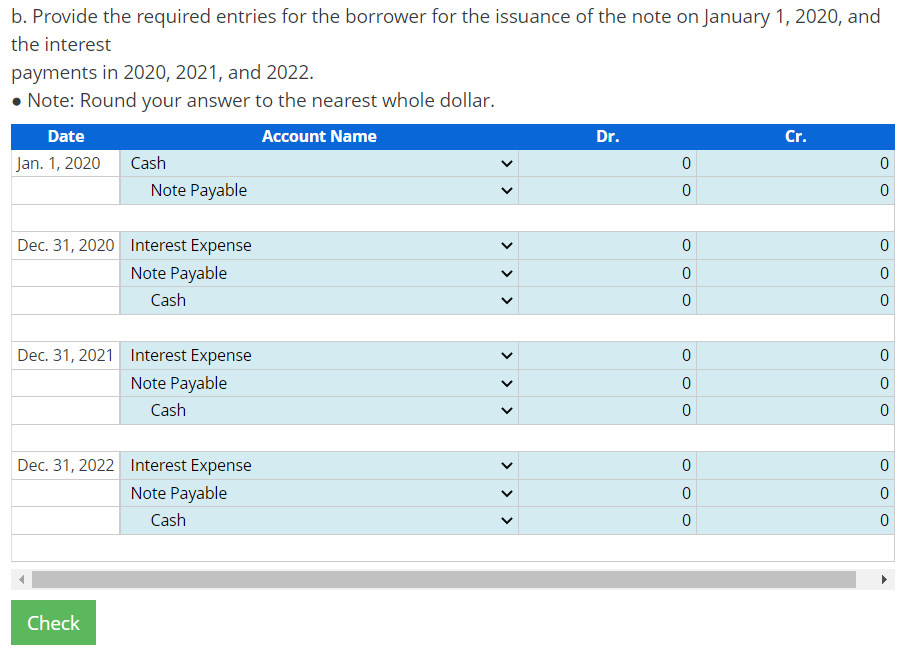Viewport: 913px width, 666px height.
Task: Click Cr. field for Dec. 31, 2021 Interest Expense
Action: pos(795,356)
